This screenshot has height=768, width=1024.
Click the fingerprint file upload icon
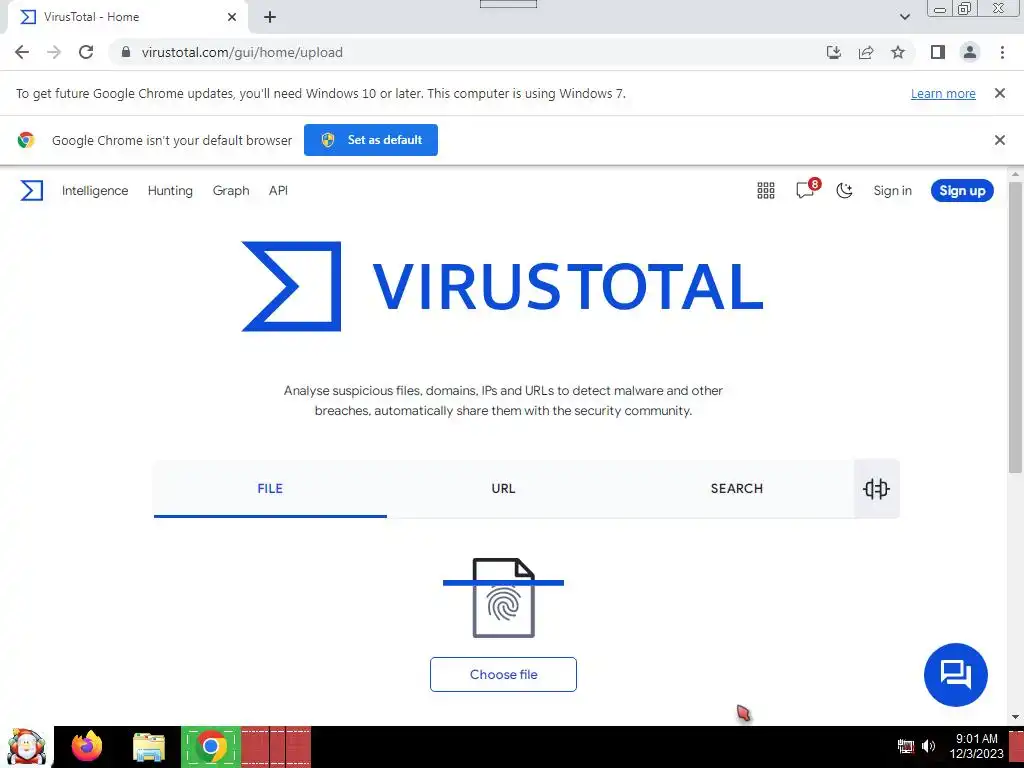504,598
